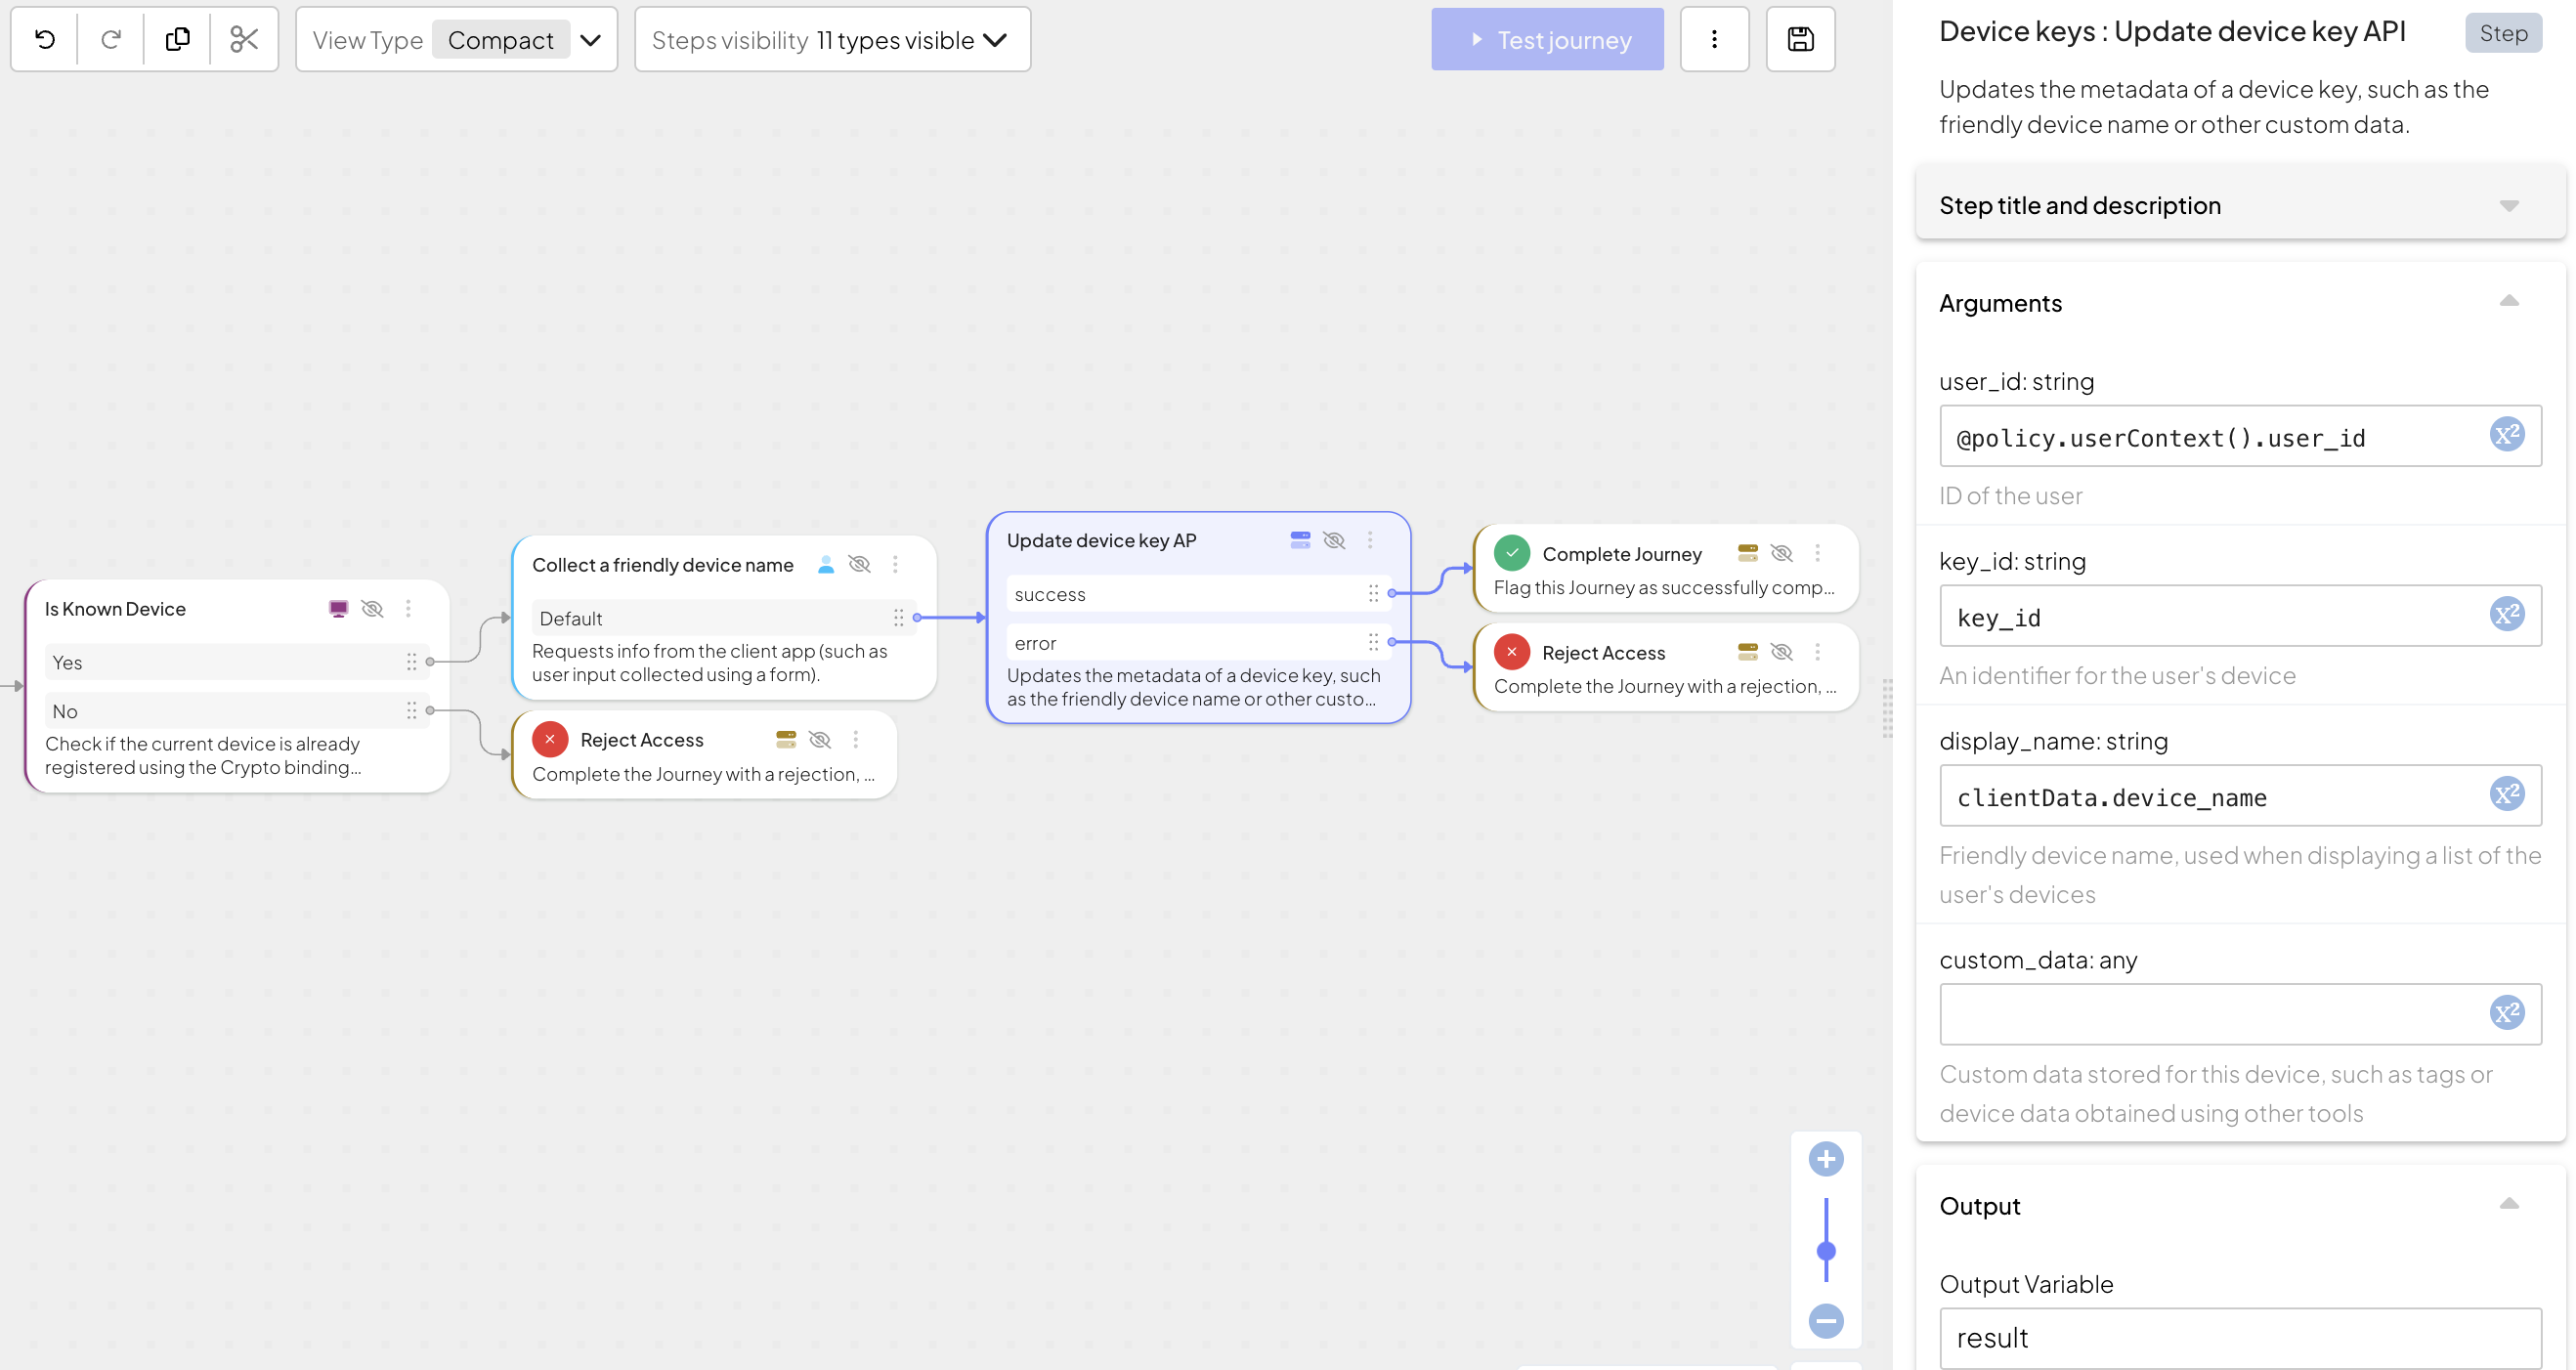Open three-dot menu on Collect friendly device name
This screenshot has width=2576, height=1370.
895,564
